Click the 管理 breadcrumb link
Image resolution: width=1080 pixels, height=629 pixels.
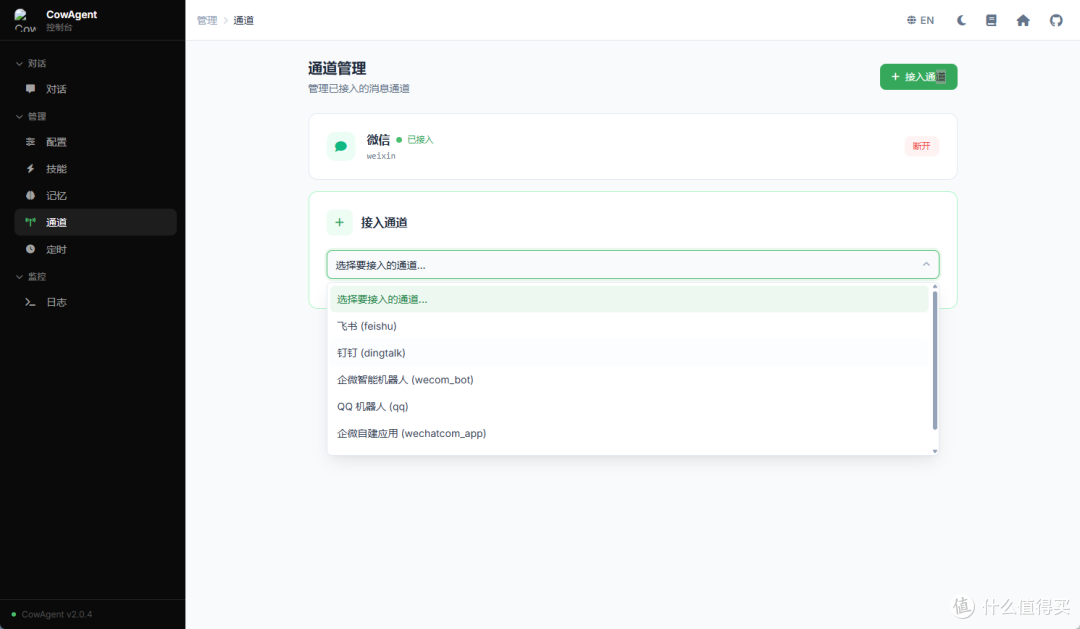207,20
